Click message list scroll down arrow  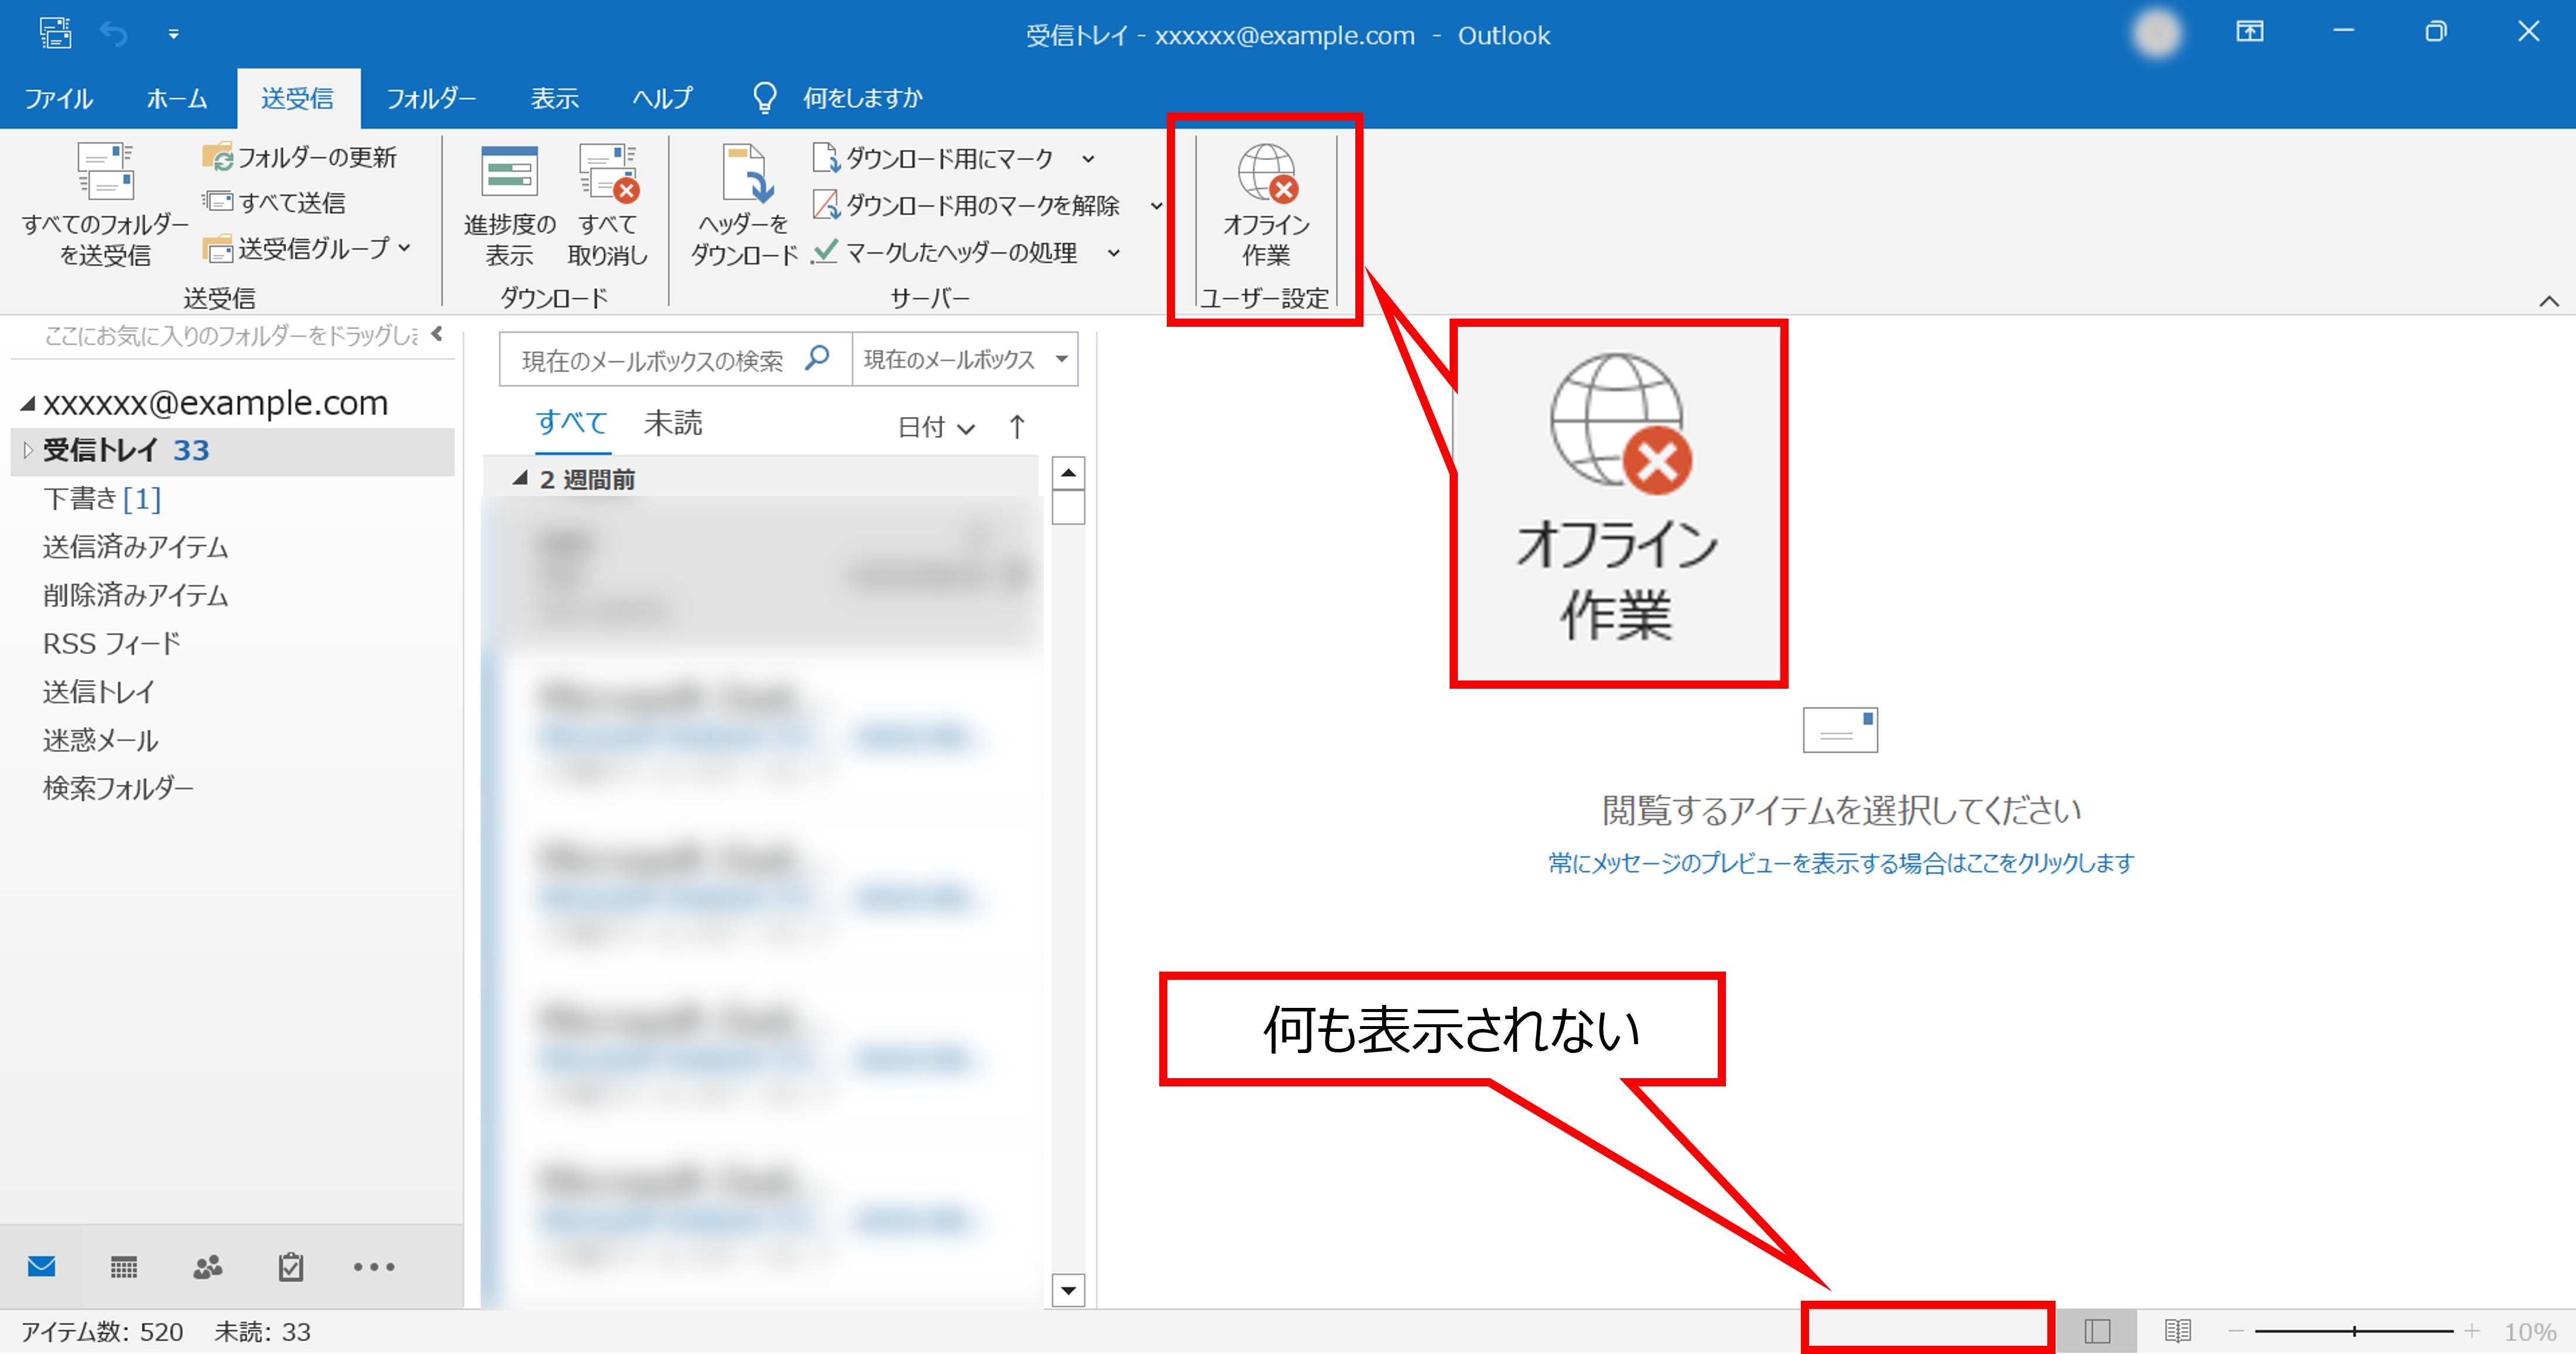[1068, 1290]
